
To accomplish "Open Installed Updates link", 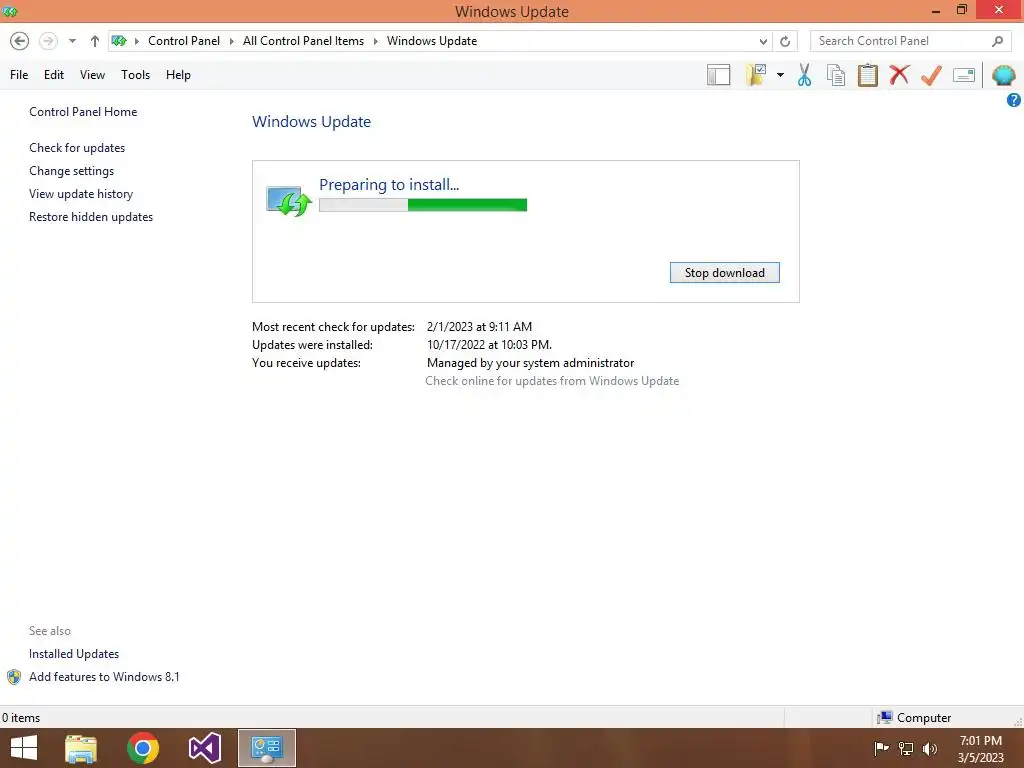I will point(74,654).
